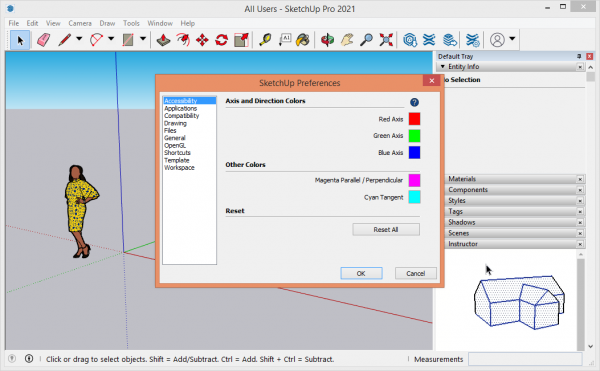This screenshot has width=600, height=371.
Task: Choose the Line pencil tool
Action: pos(65,40)
